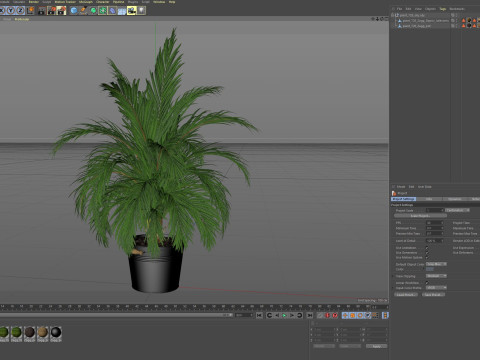Image resolution: width=480 pixels, height=360 pixels.
Task: Click the Render View clapperboard icon
Action: (x=42, y=11)
